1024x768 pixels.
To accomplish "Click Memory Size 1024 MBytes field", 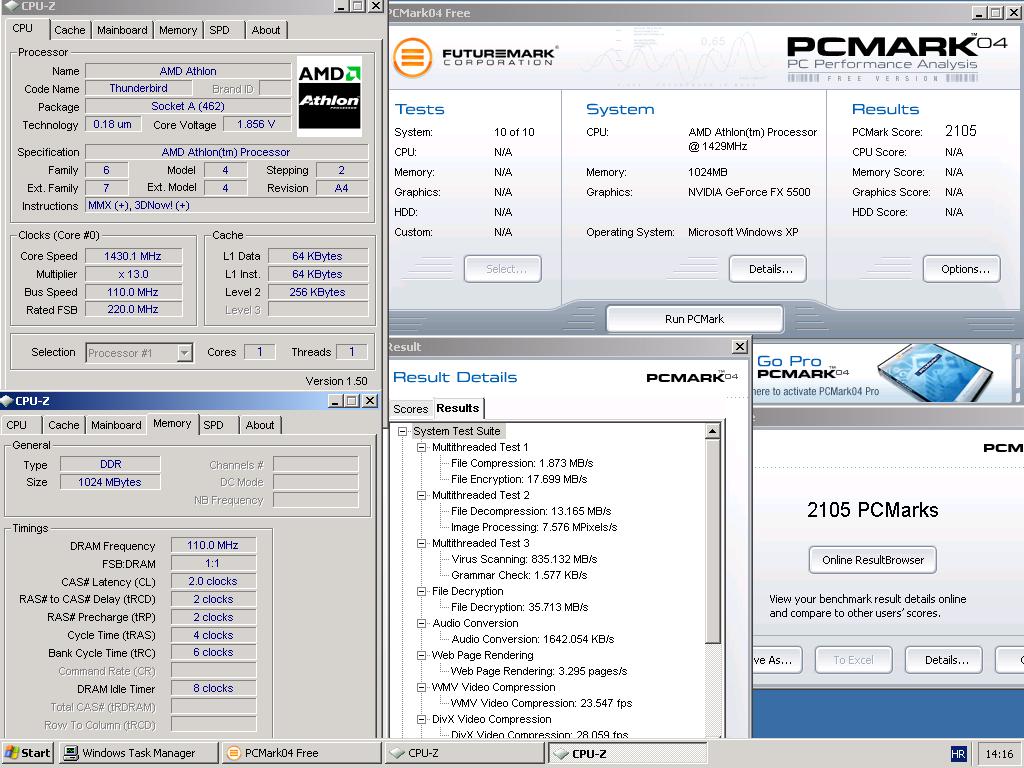I will 110,482.
